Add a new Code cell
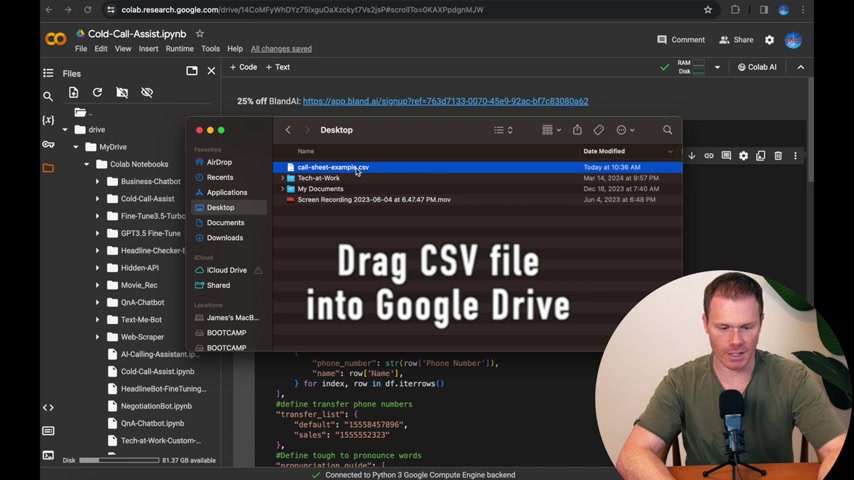The image size is (854, 480). pos(243,67)
